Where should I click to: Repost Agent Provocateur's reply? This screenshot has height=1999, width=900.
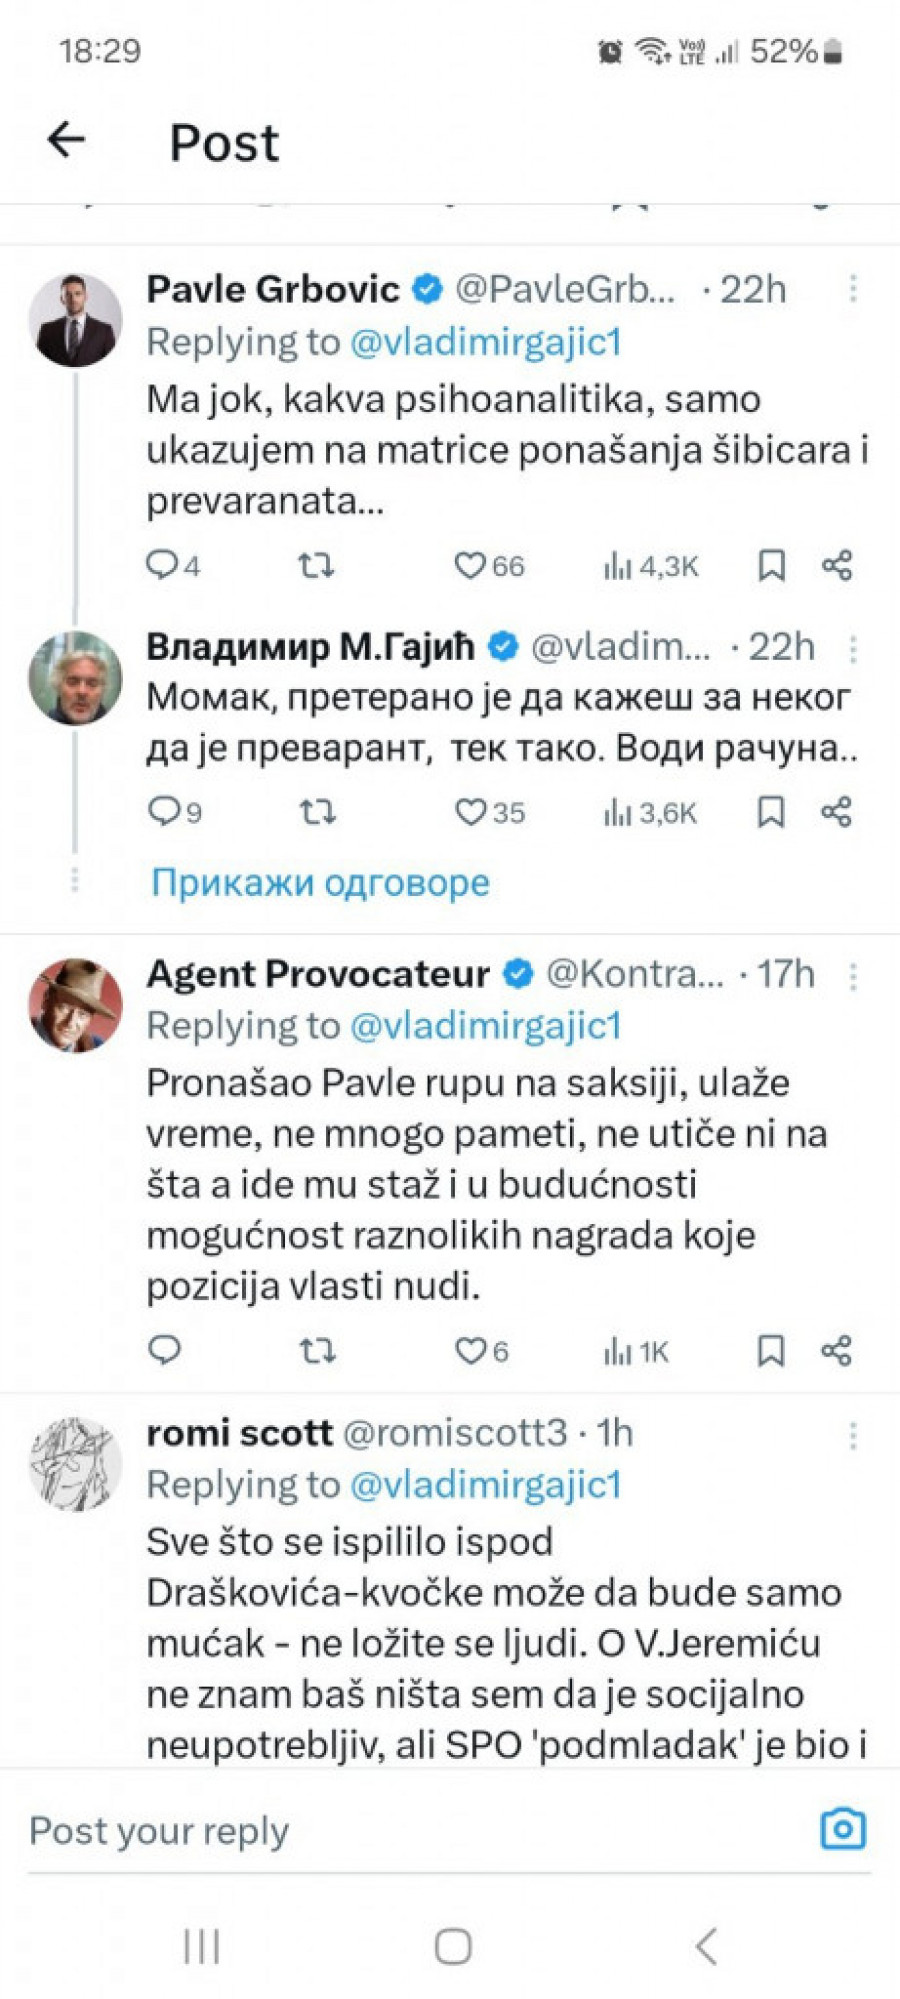[317, 1351]
